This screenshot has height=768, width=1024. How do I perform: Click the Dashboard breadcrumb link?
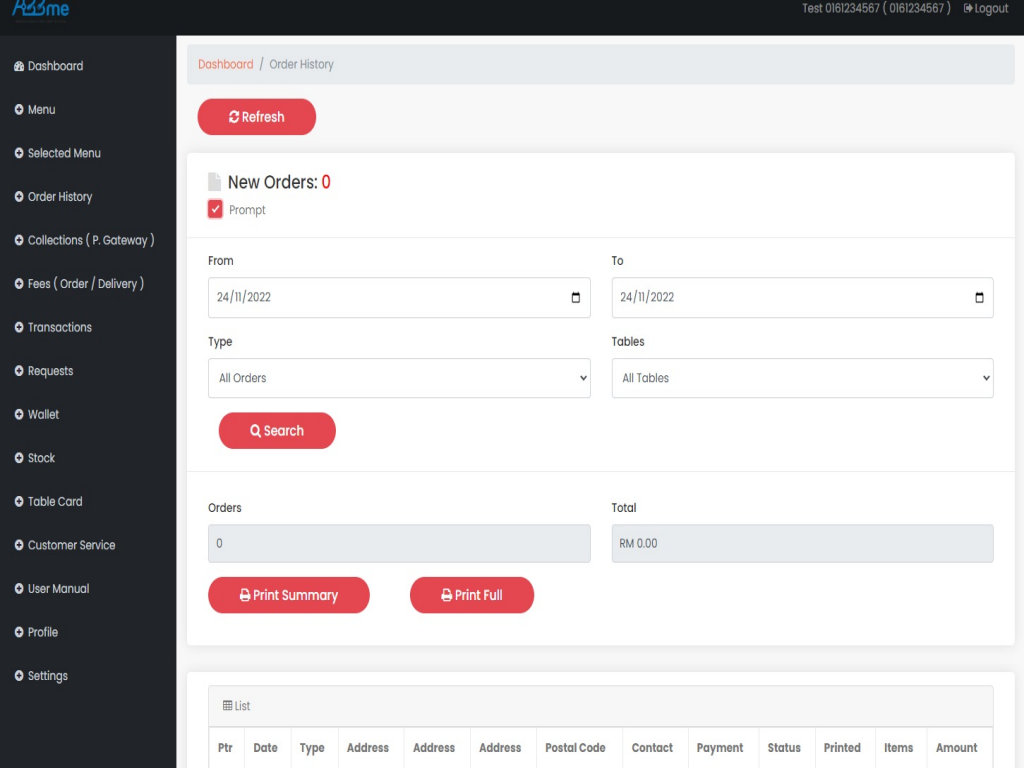pyautogui.click(x=225, y=64)
